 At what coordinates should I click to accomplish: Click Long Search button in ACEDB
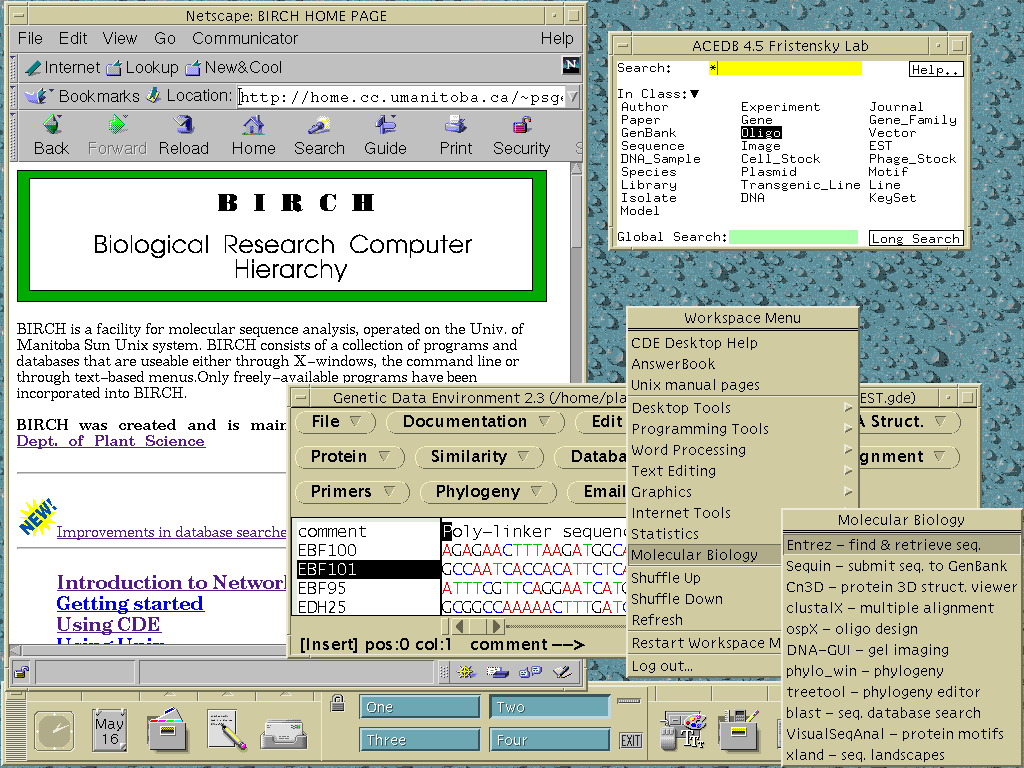[x=916, y=238]
